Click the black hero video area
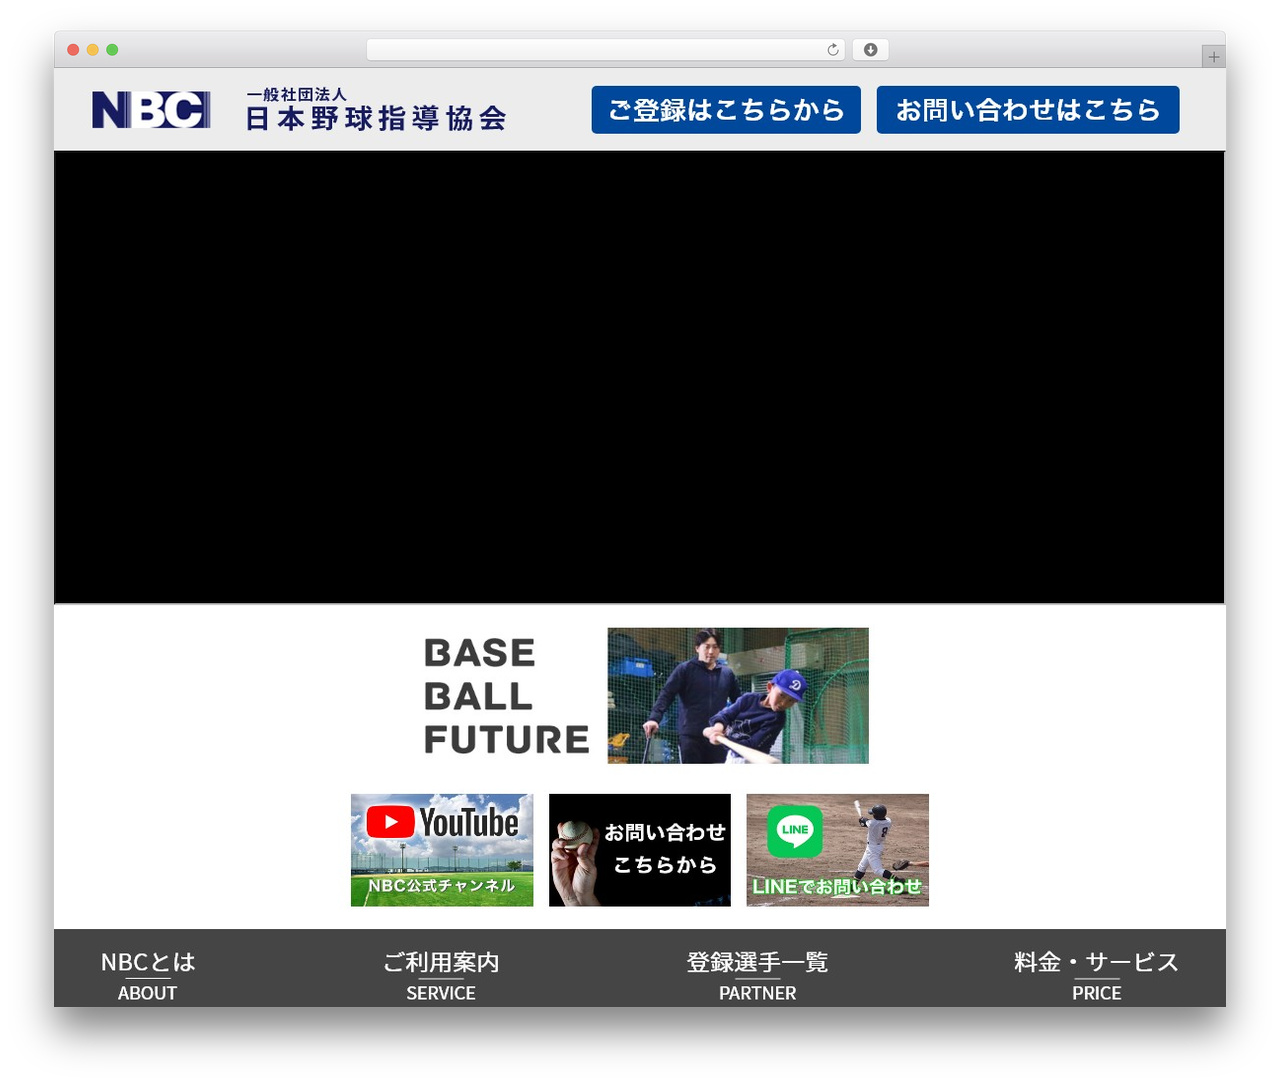 coord(639,377)
